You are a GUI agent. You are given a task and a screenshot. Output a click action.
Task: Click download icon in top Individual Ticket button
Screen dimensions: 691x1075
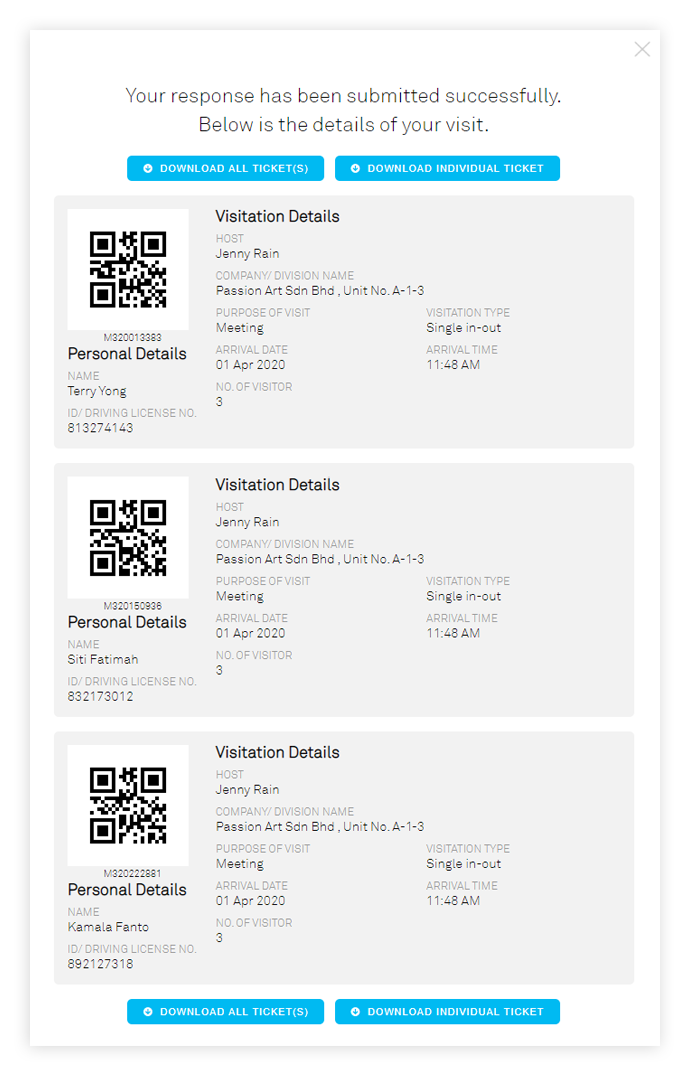pyautogui.click(x=355, y=169)
